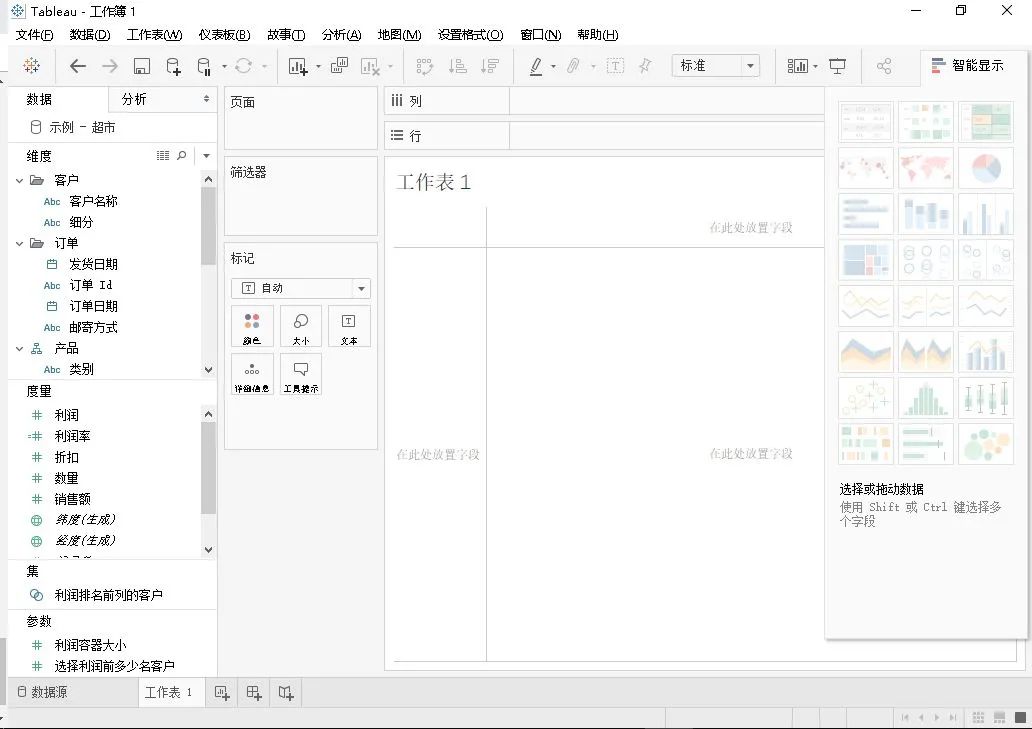The width and height of the screenshot is (1032, 729).
Task: Select the 利润排名前列的客户 set
Action: [x=109, y=595]
